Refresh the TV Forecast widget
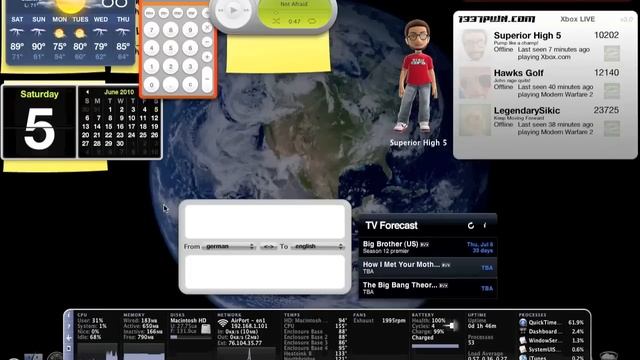The width and height of the screenshot is (640, 360). (x=471, y=225)
